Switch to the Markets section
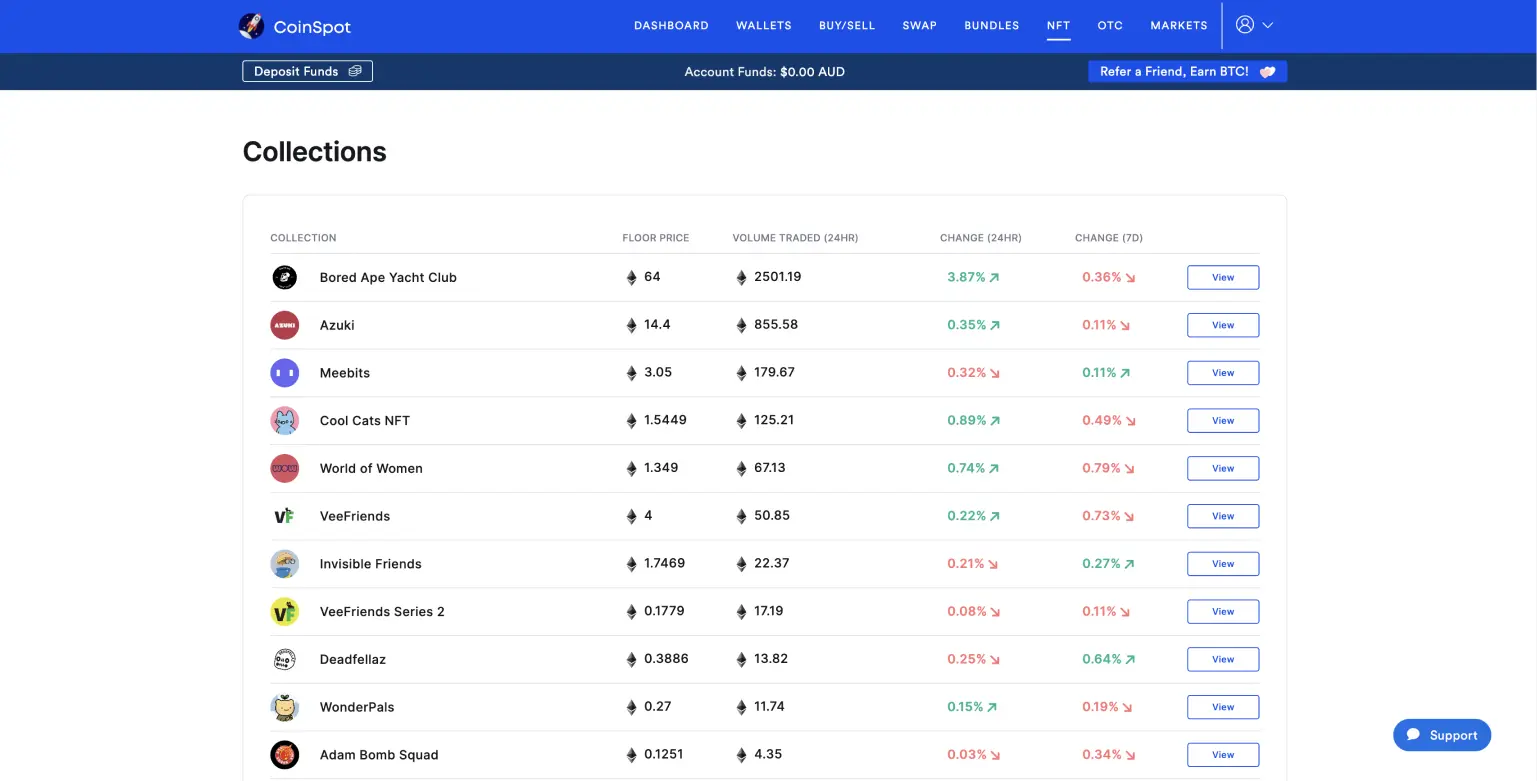 coord(1178,26)
